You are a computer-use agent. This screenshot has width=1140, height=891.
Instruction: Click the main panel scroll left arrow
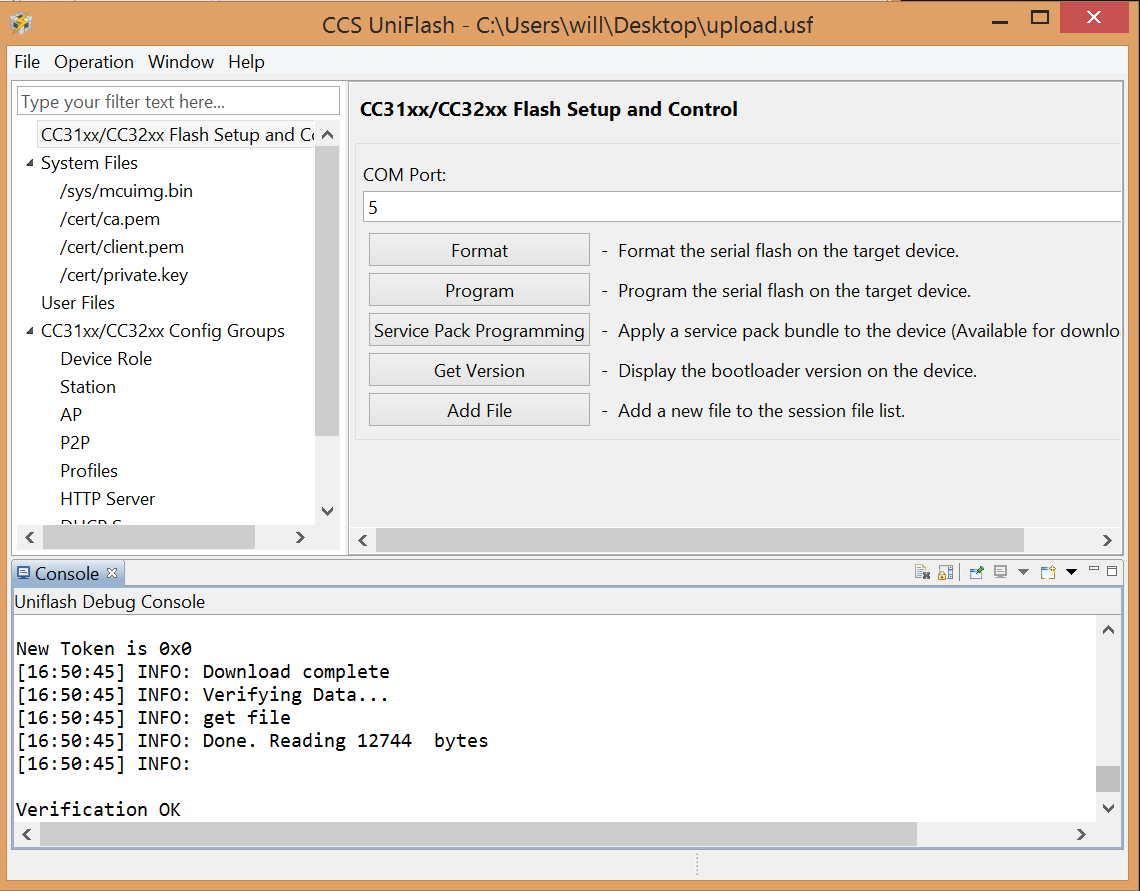(363, 540)
